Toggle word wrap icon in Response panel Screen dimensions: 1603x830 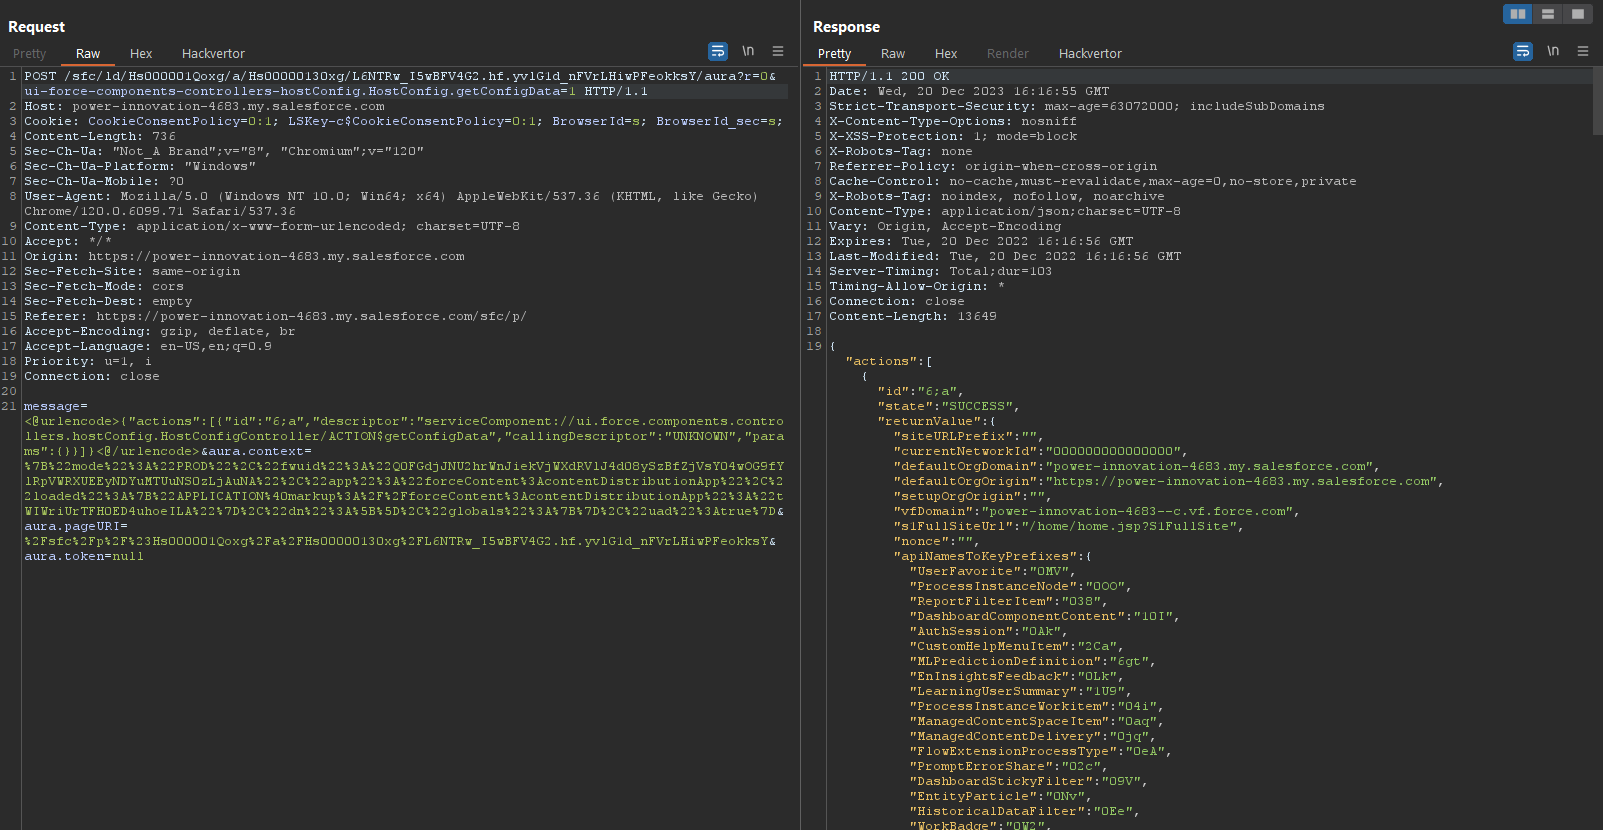click(x=1522, y=51)
